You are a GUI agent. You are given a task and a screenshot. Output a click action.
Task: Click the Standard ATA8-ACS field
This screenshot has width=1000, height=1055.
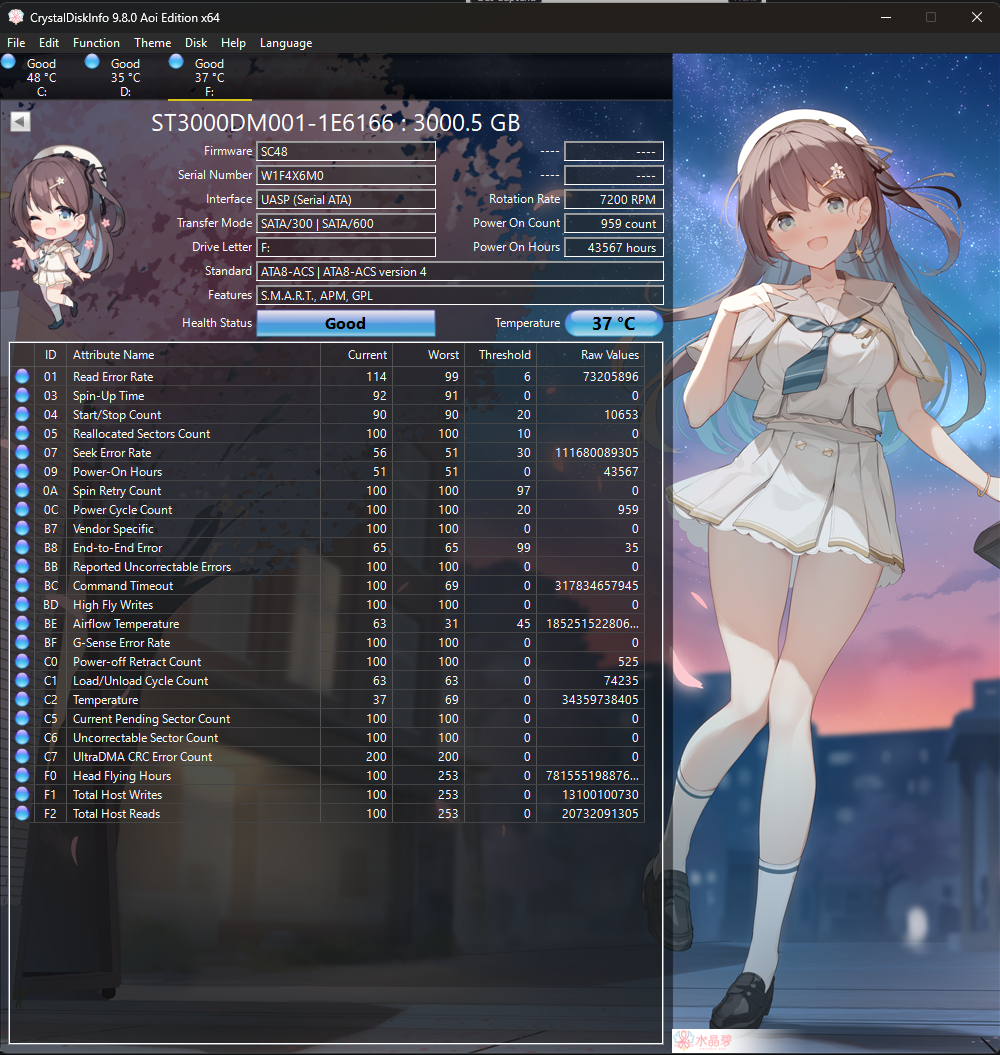coord(460,271)
